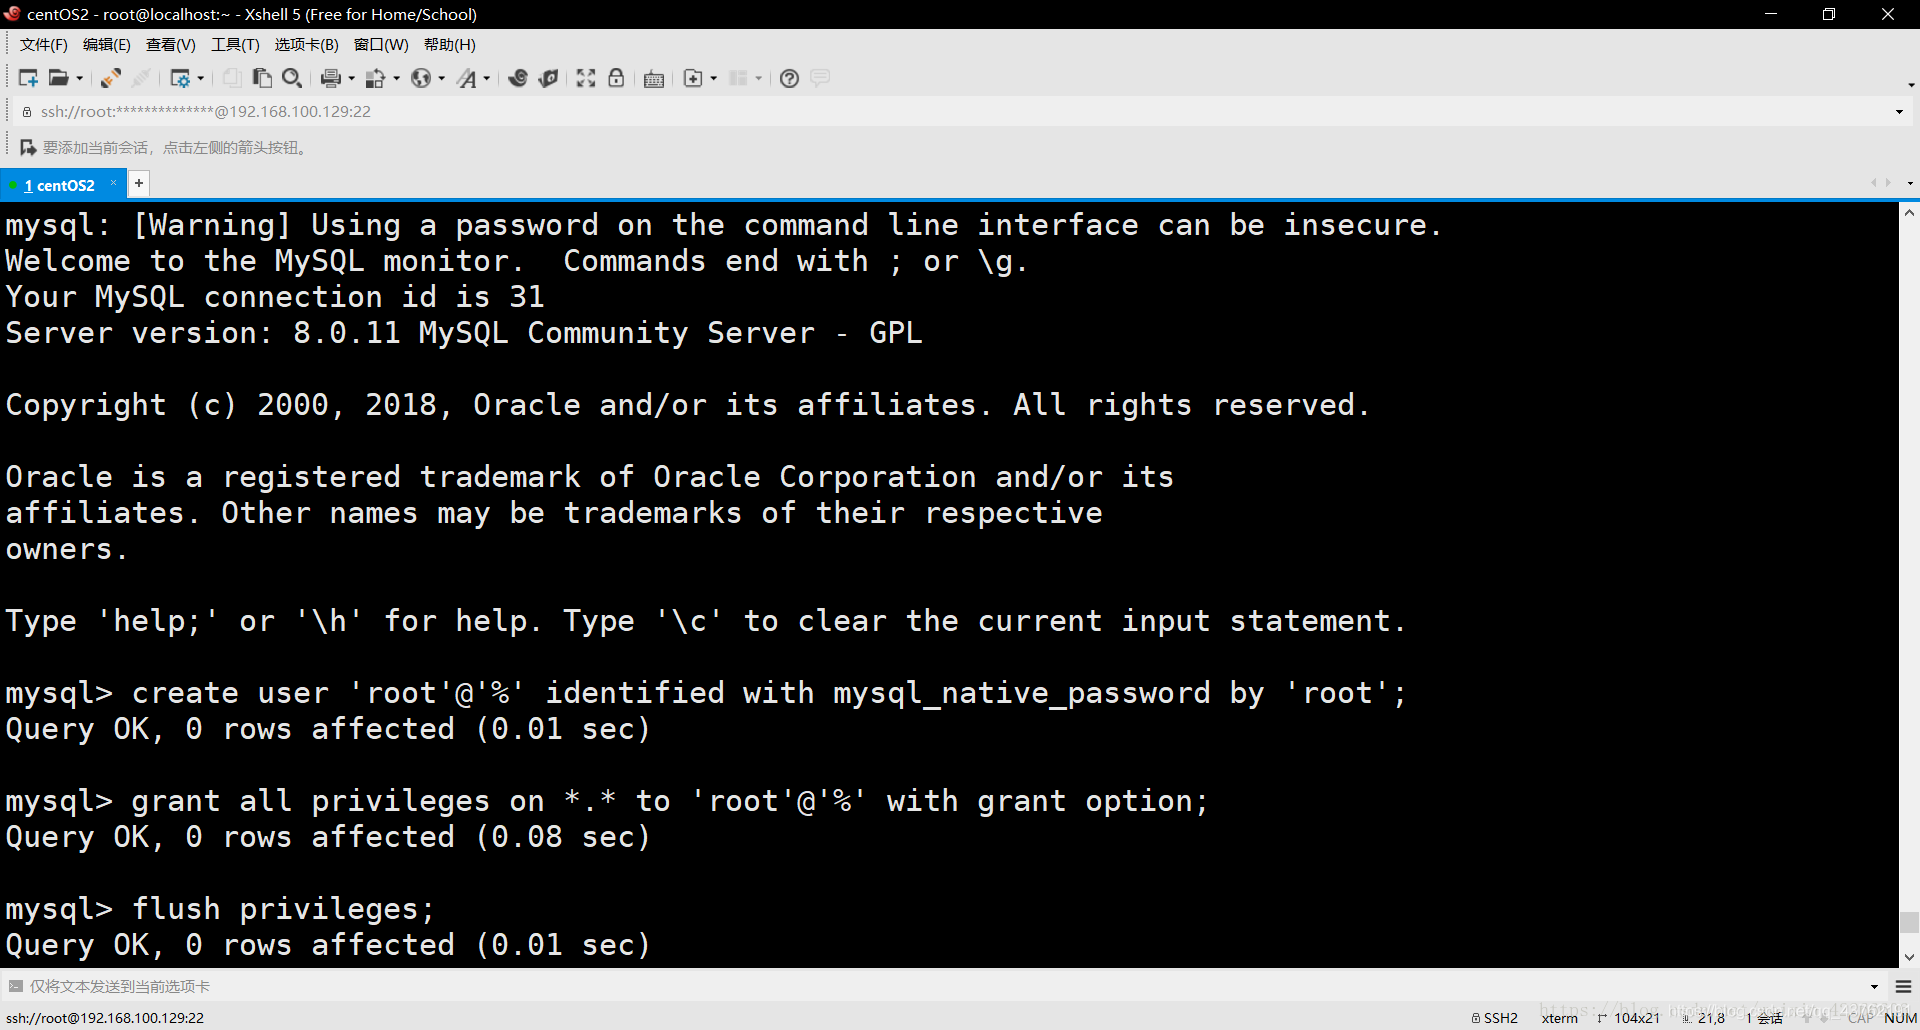Select the 1 centOS2 session tab
Viewport: 1920px width, 1030px height.
(x=59, y=185)
